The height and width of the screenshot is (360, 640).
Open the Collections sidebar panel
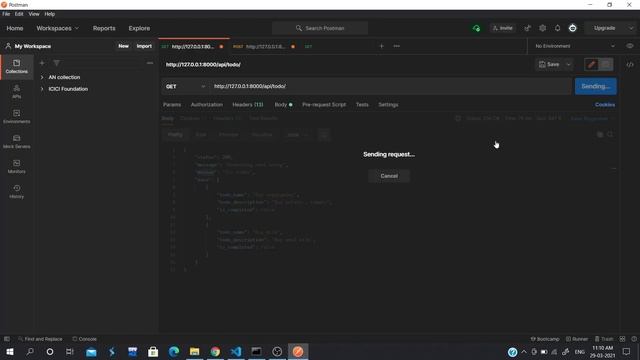[x=16, y=67]
